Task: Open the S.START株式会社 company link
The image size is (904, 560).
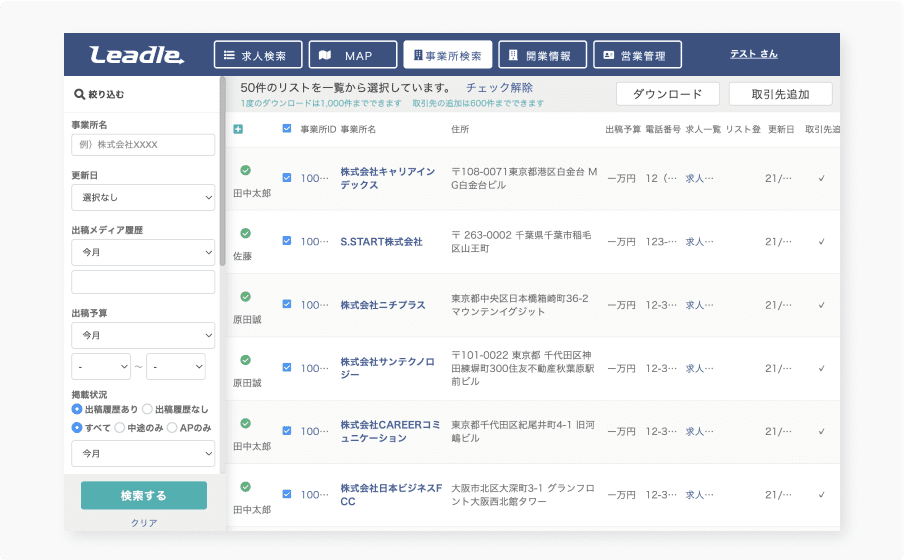Action: [x=381, y=242]
